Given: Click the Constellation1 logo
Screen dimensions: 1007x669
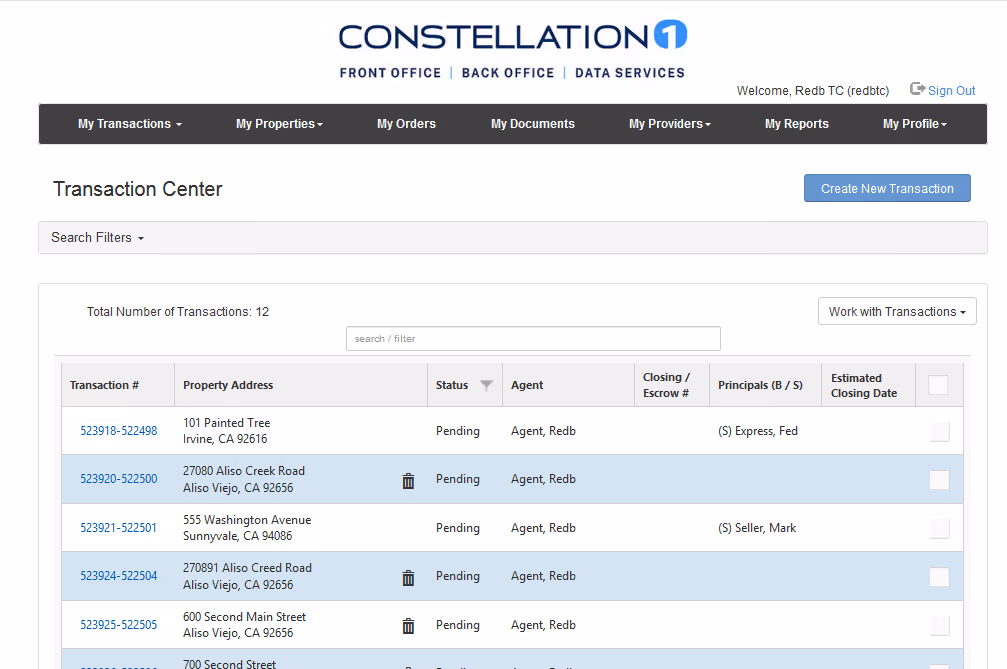Looking at the screenshot, I should click(x=512, y=51).
